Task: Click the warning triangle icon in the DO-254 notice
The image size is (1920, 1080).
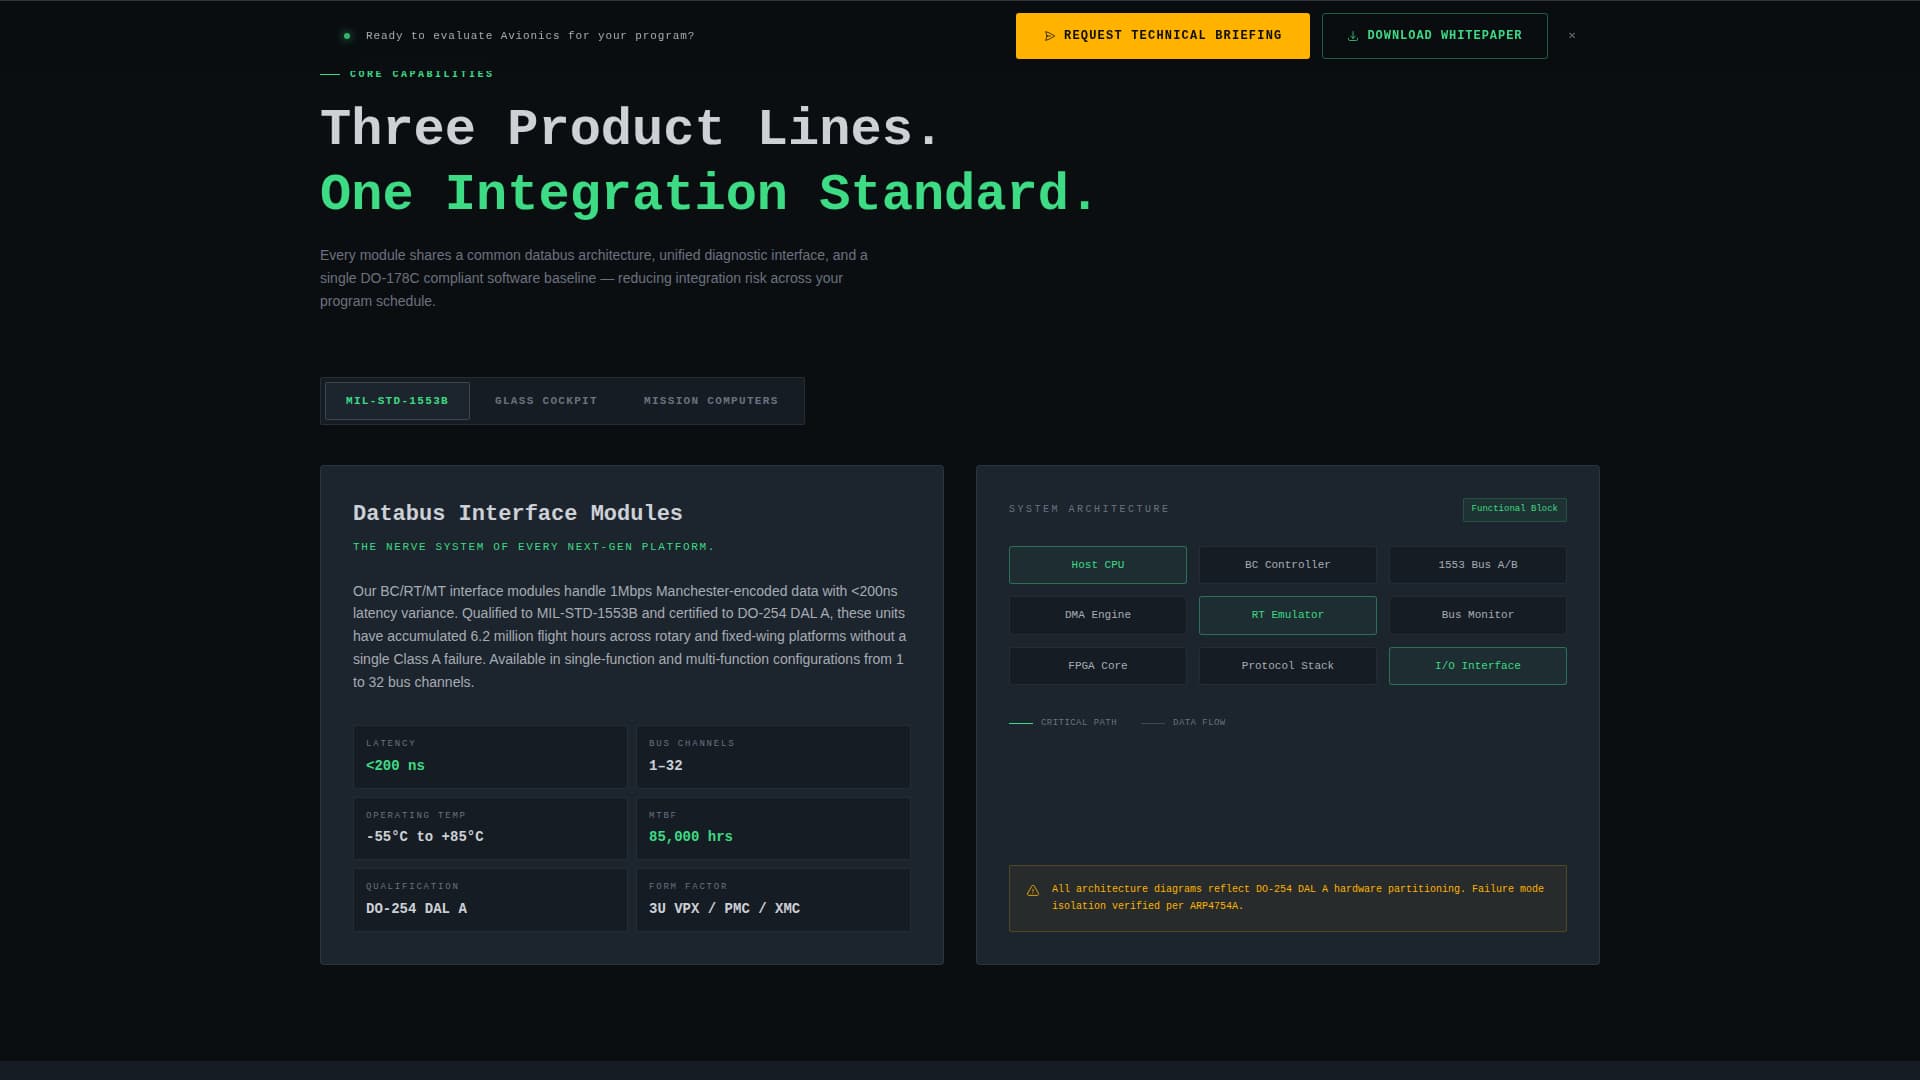Action: [x=1033, y=888]
